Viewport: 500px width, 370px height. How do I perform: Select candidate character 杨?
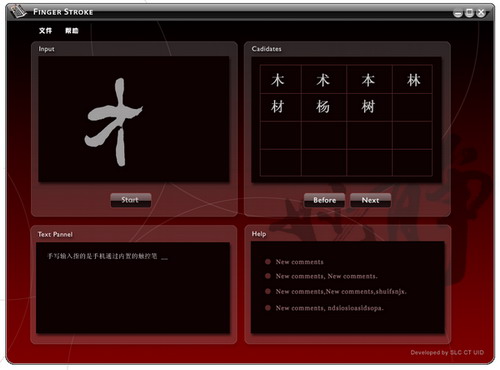323,107
